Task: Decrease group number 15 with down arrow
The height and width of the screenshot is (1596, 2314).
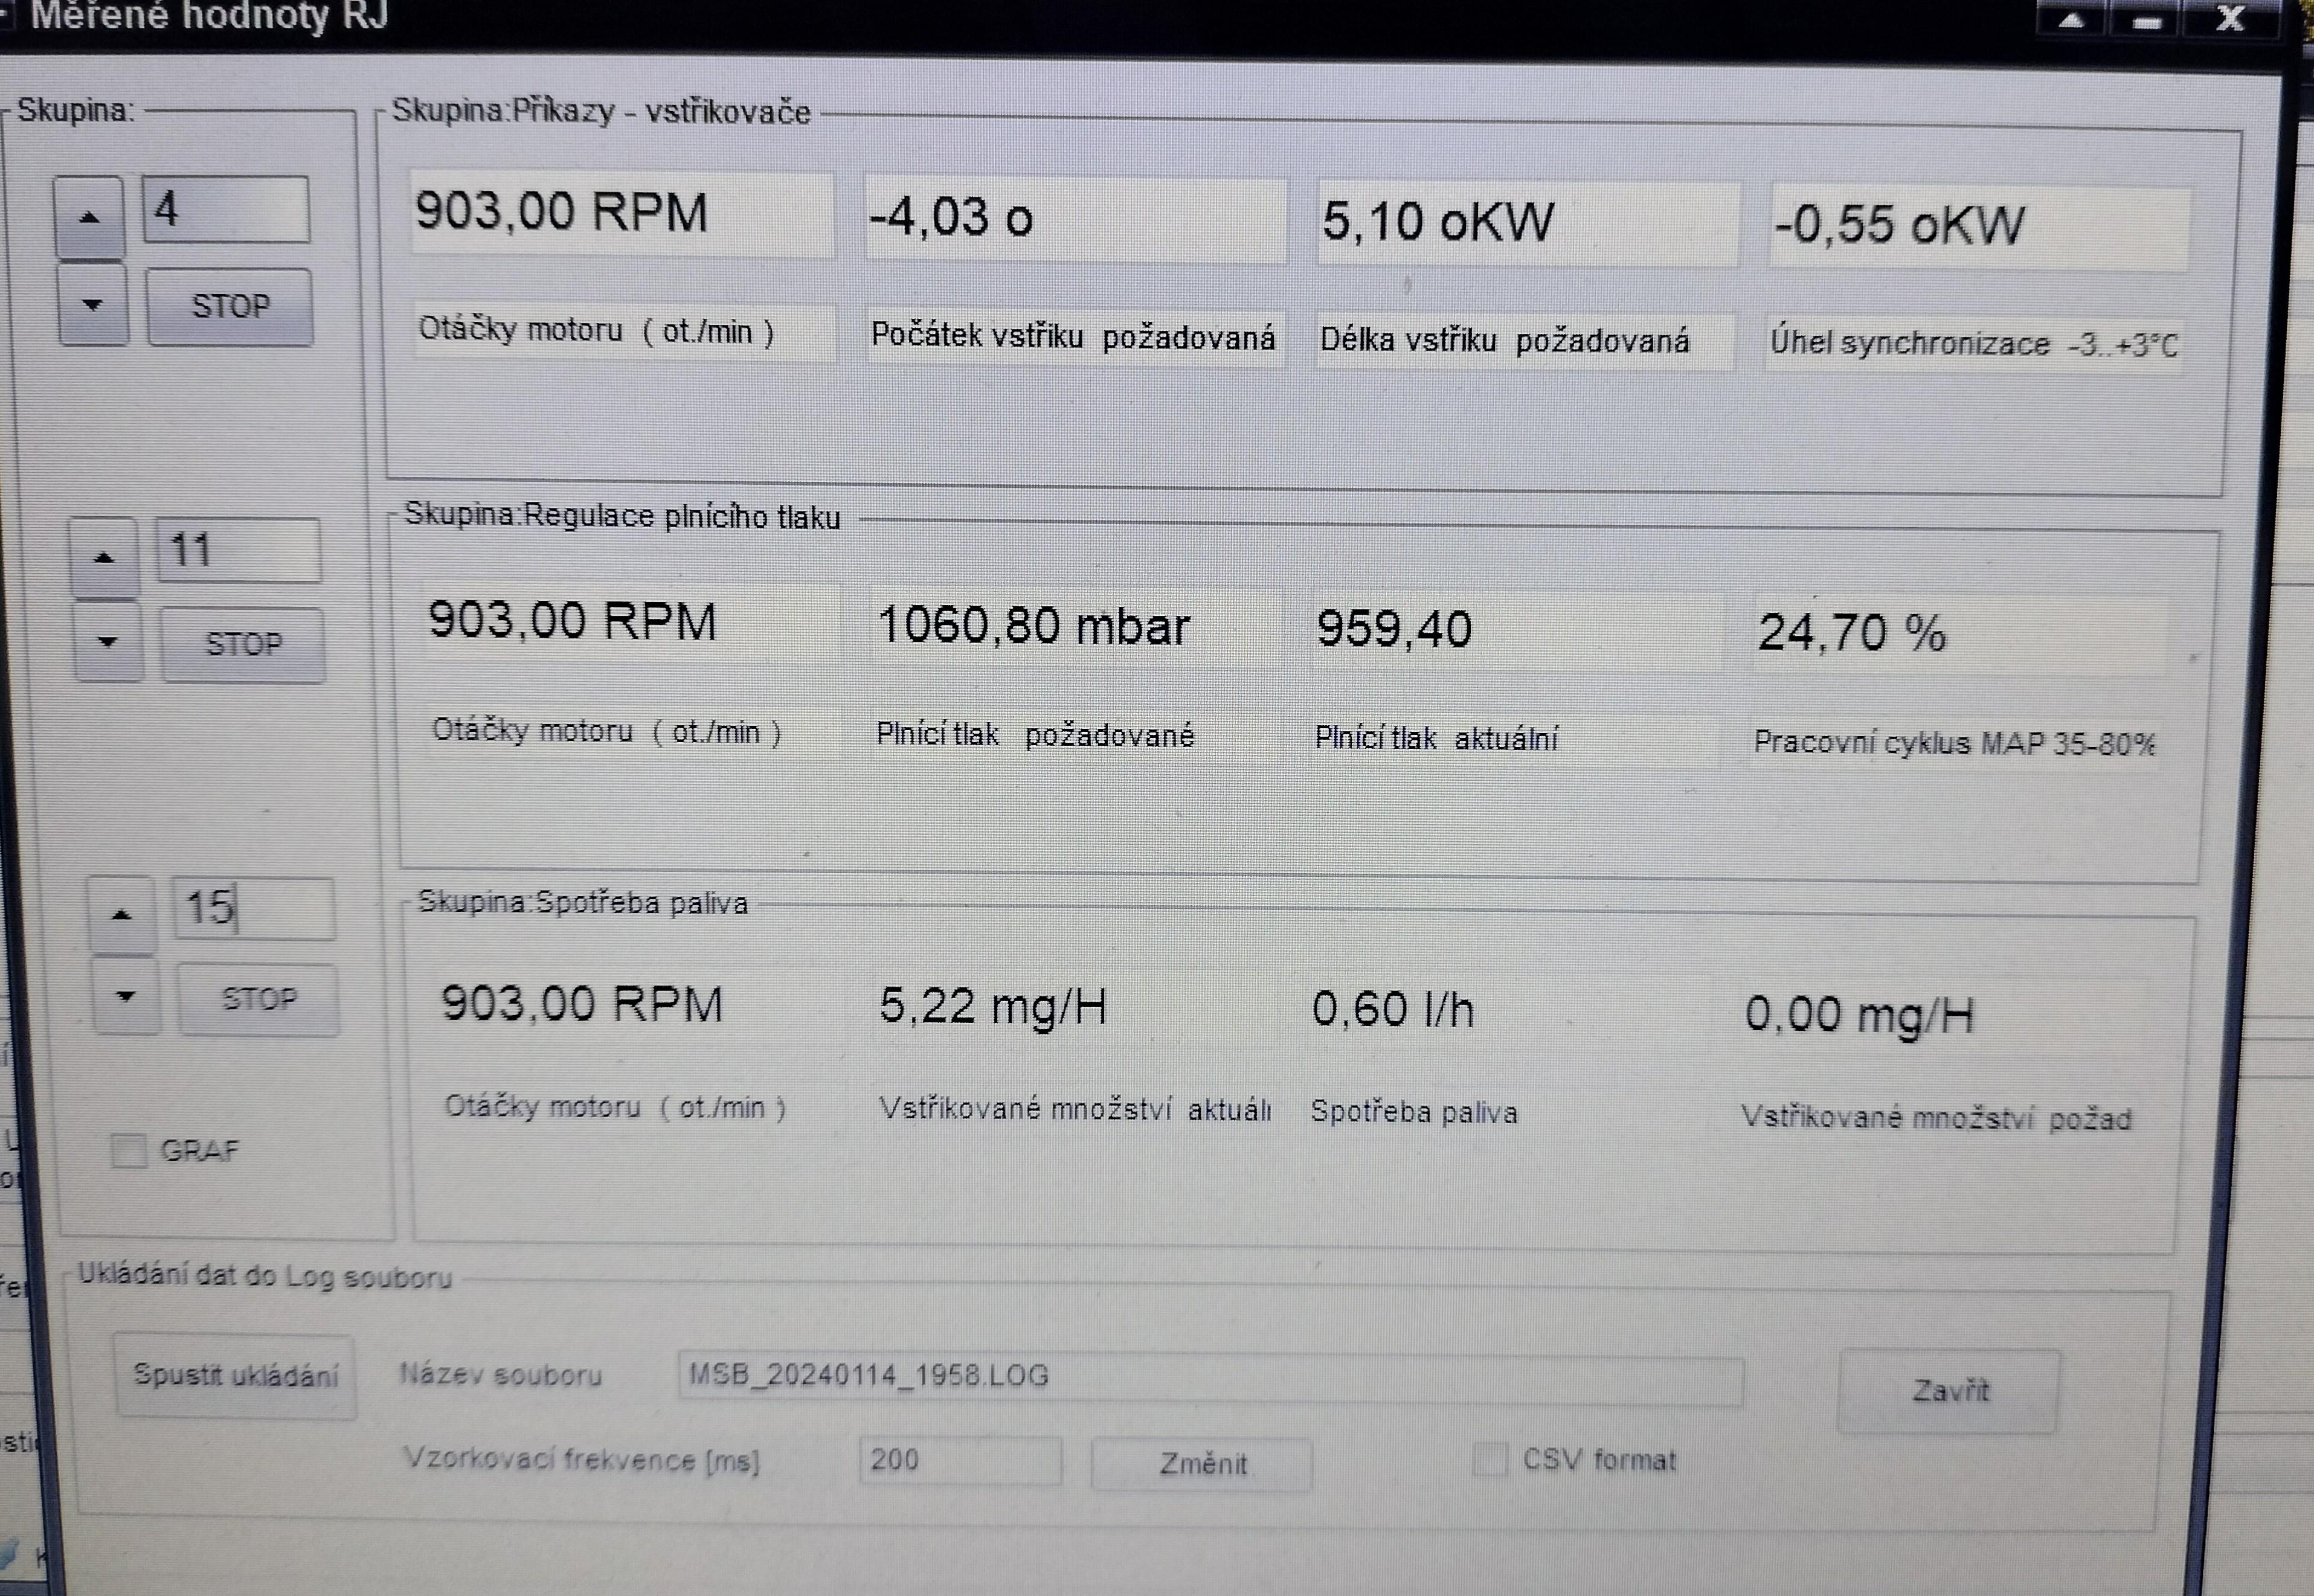Action: (x=126, y=996)
